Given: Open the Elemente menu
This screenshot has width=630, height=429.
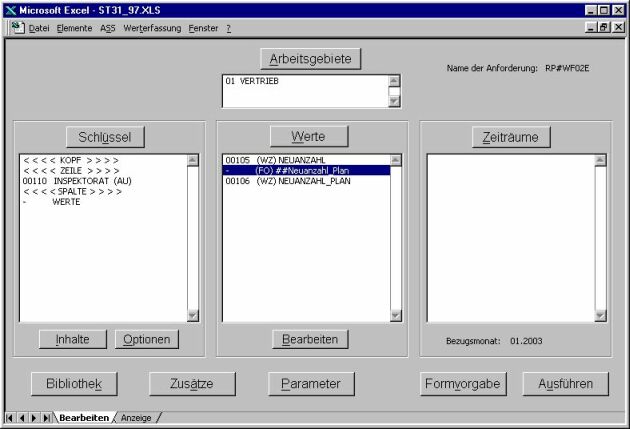Looking at the screenshot, I should pos(75,27).
